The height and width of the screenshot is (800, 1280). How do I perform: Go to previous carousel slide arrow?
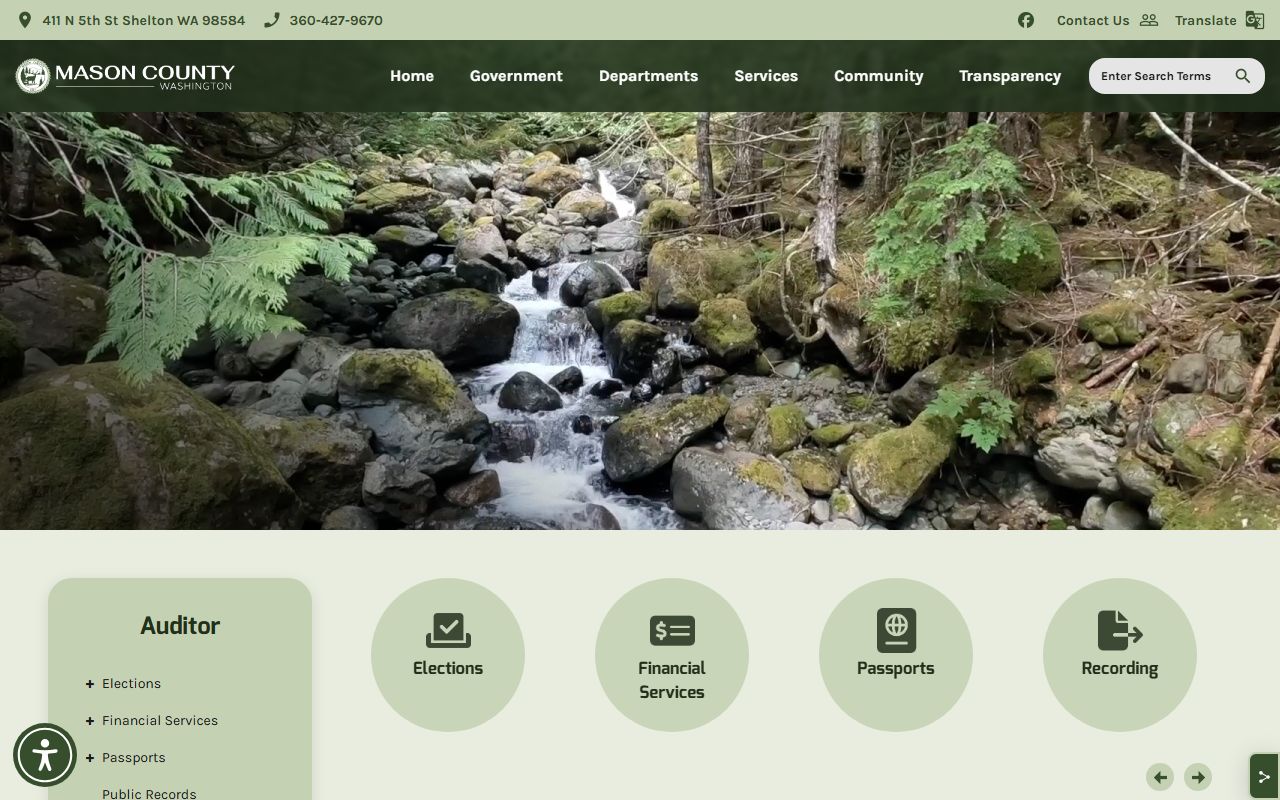coord(1160,777)
